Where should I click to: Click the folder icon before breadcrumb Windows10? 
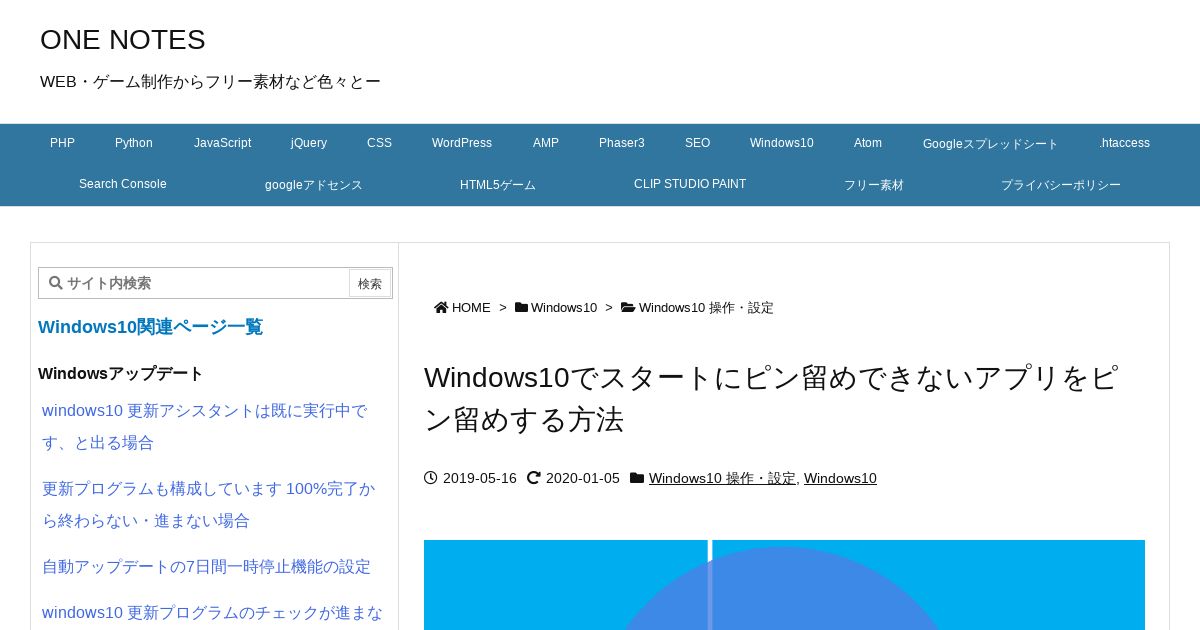521,307
